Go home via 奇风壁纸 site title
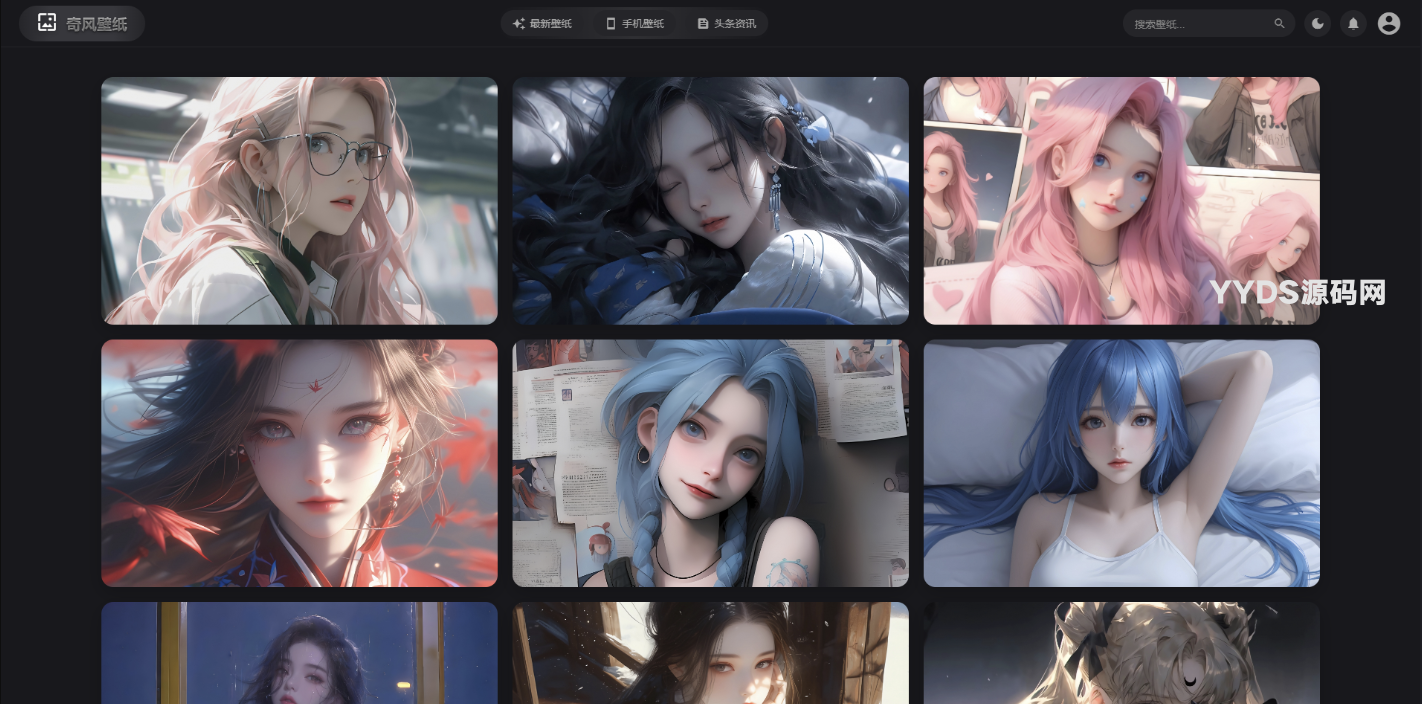This screenshot has height=704, width=1422. (x=97, y=24)
